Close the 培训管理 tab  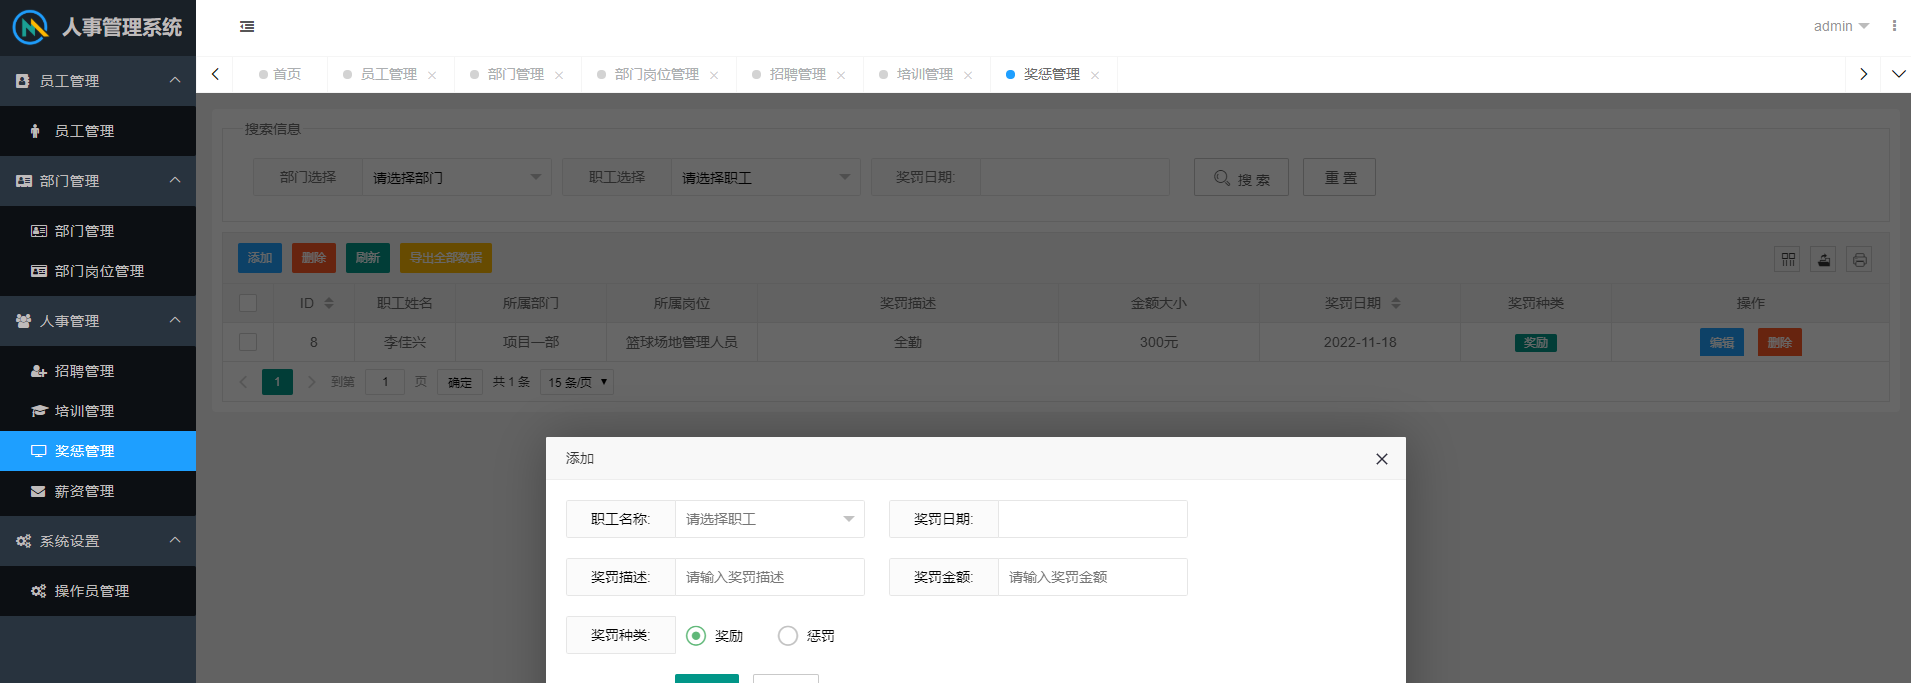point(968,75)
